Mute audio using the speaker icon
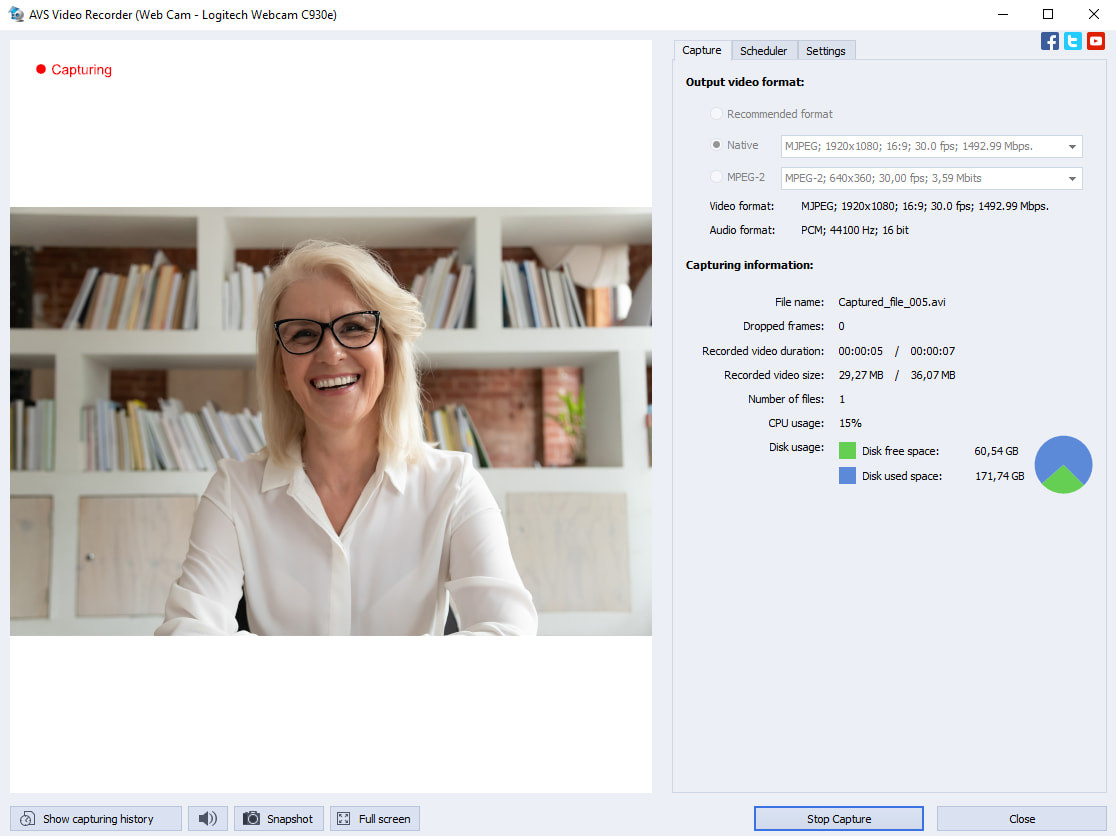Screen dimensions: 1116x836 (x=207, y=818)
